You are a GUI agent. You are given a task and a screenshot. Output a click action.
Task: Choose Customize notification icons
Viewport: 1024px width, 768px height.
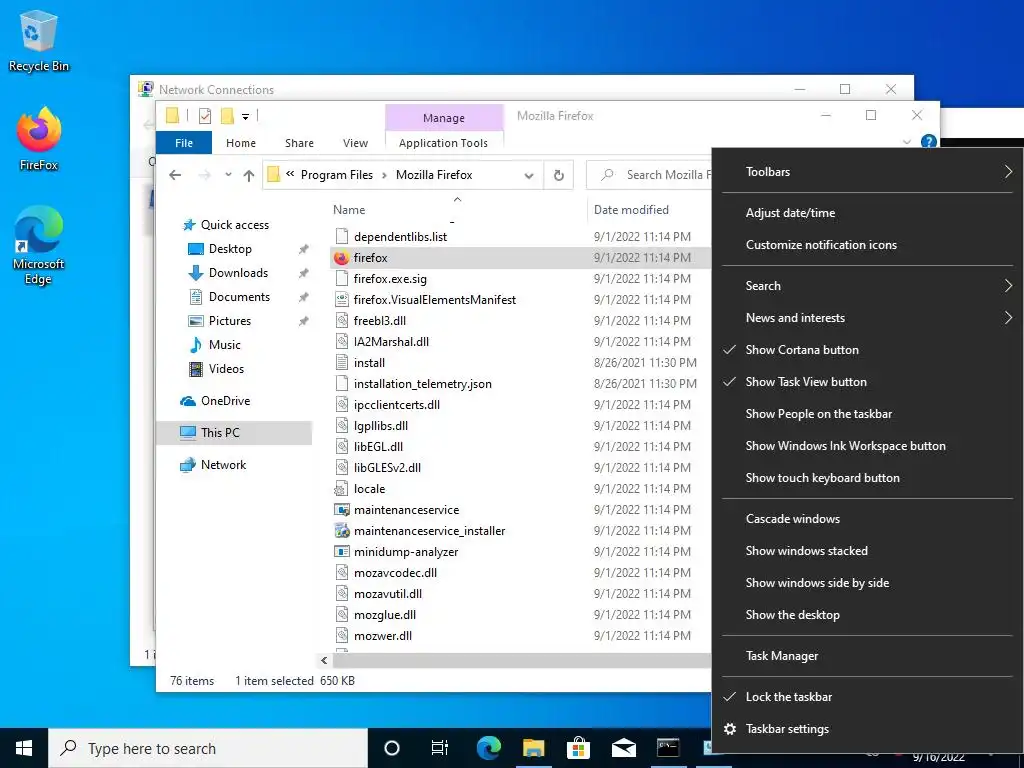867,245
